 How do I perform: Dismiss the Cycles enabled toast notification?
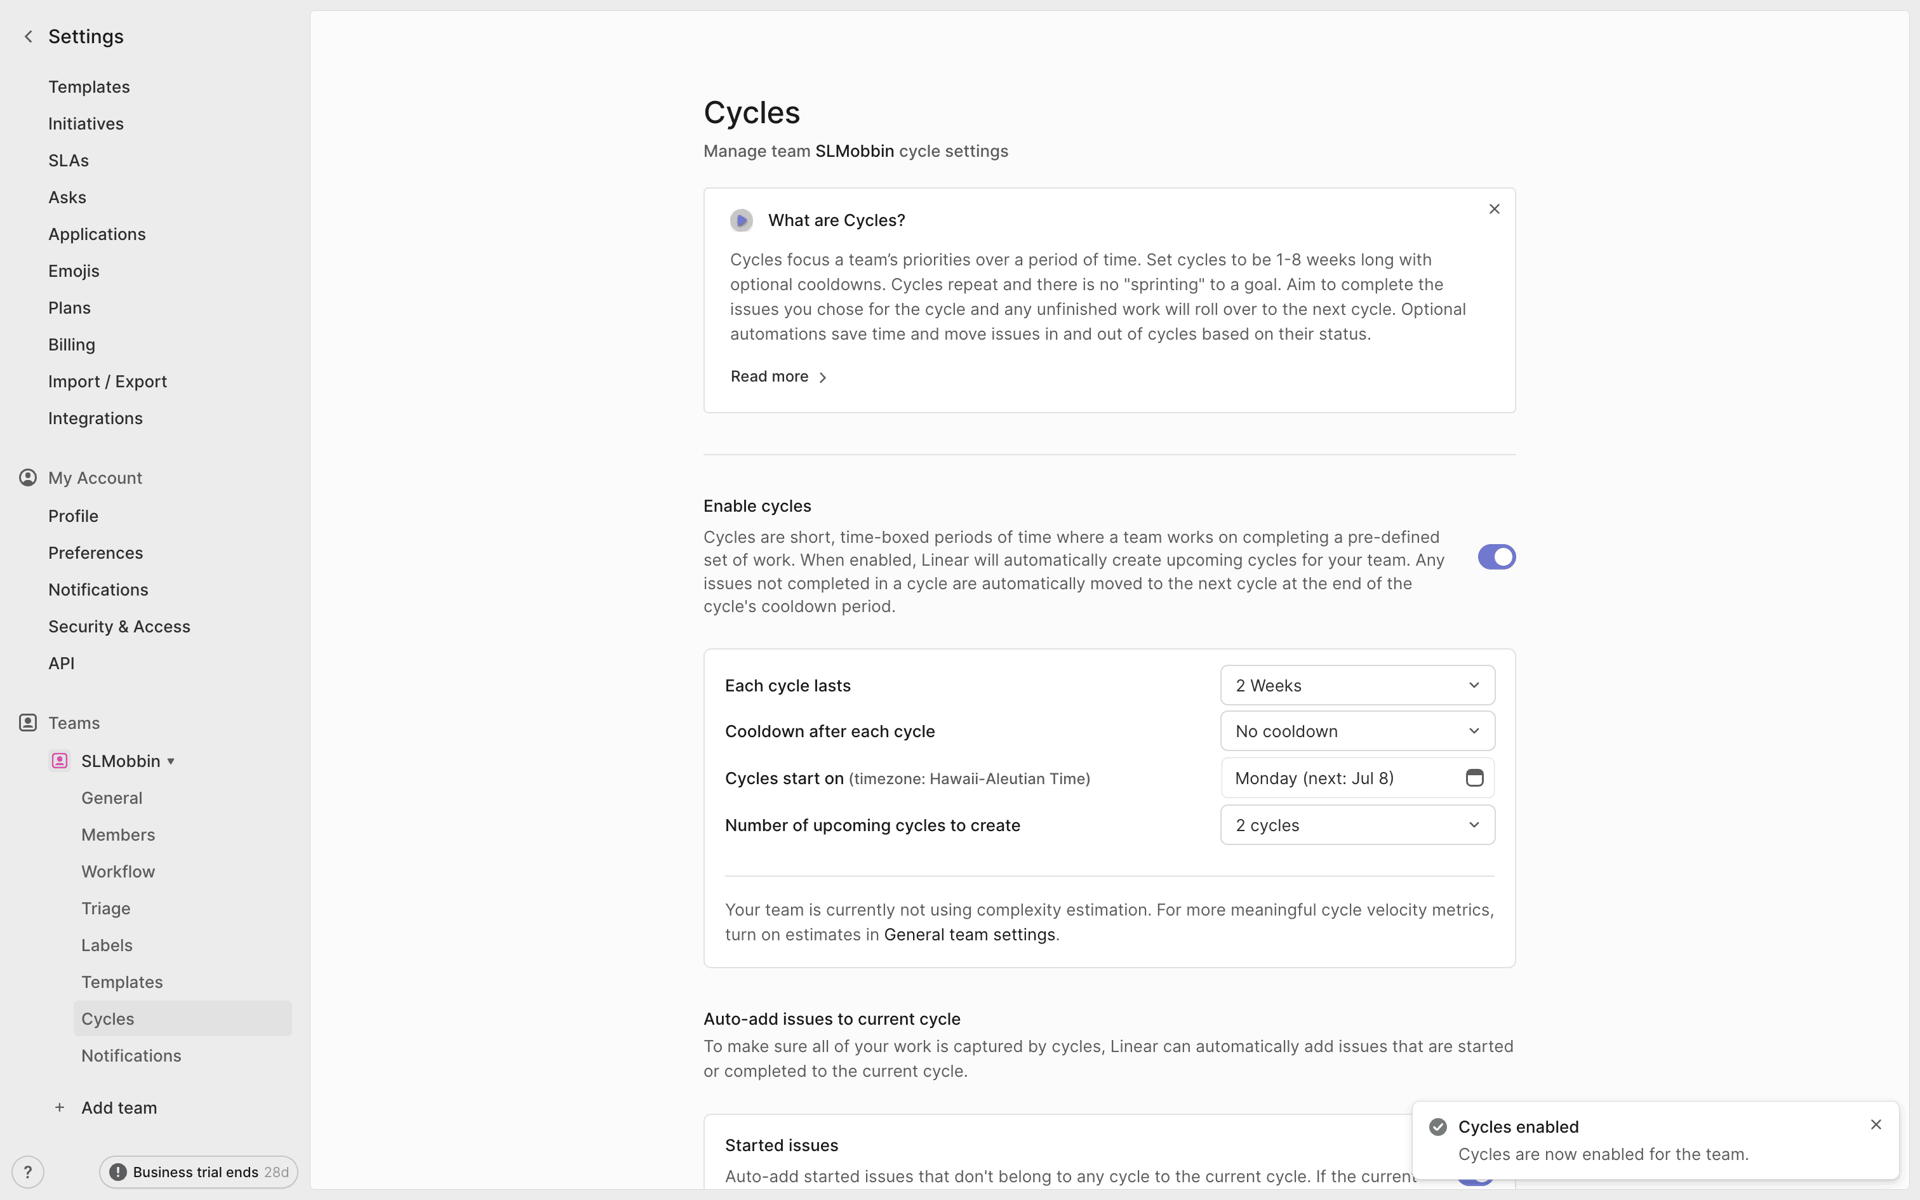pyautogui.click(x=1876, y=1125)
